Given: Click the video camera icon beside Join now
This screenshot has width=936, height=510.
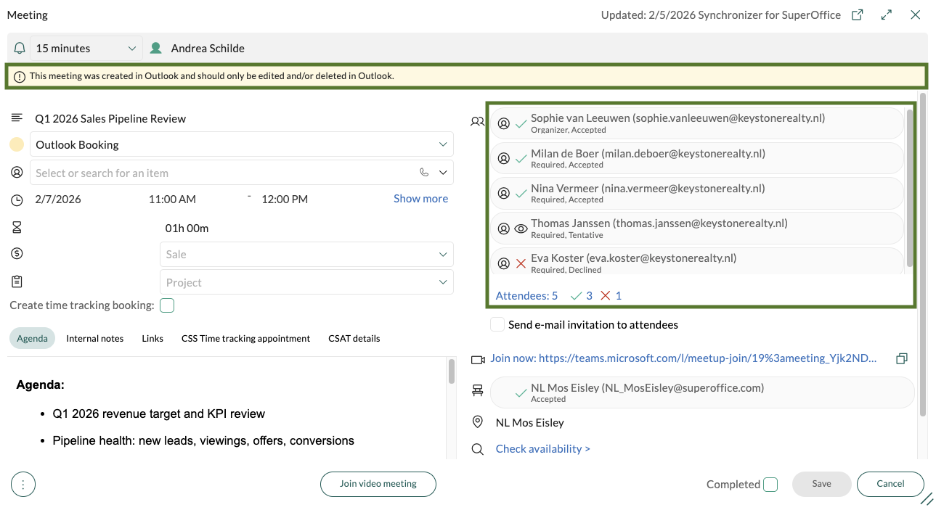Looking at the screenshot, I should pyautogui.click(x=478, y=358).
